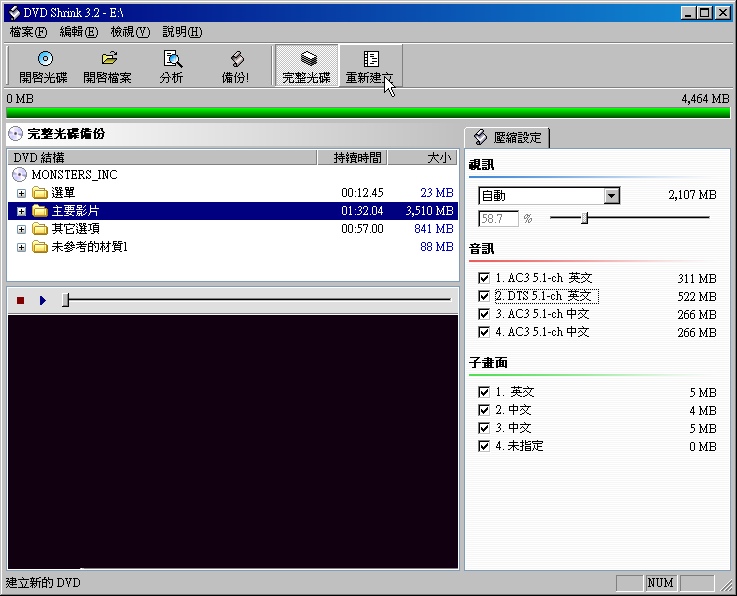737x596 pixels.
Task: Expand the 未參考的材質1 tree node
Action: click(21, 247)
